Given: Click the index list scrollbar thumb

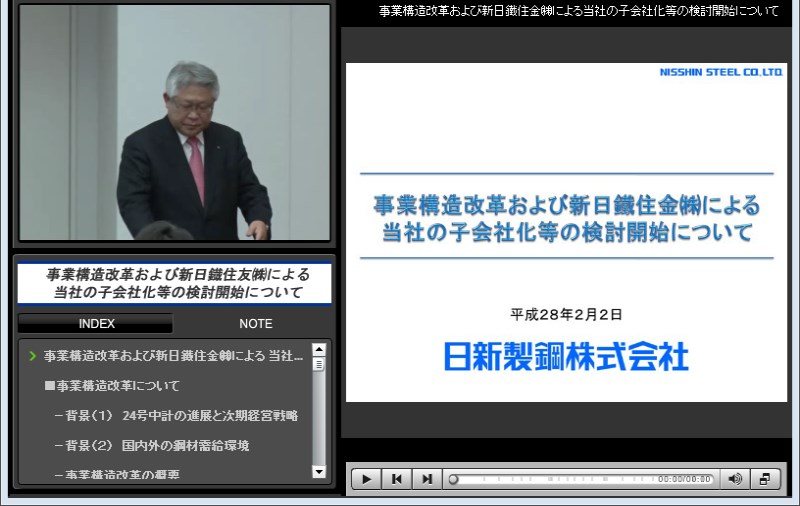Looking at the screenshot, I should (x=319, y=364).
